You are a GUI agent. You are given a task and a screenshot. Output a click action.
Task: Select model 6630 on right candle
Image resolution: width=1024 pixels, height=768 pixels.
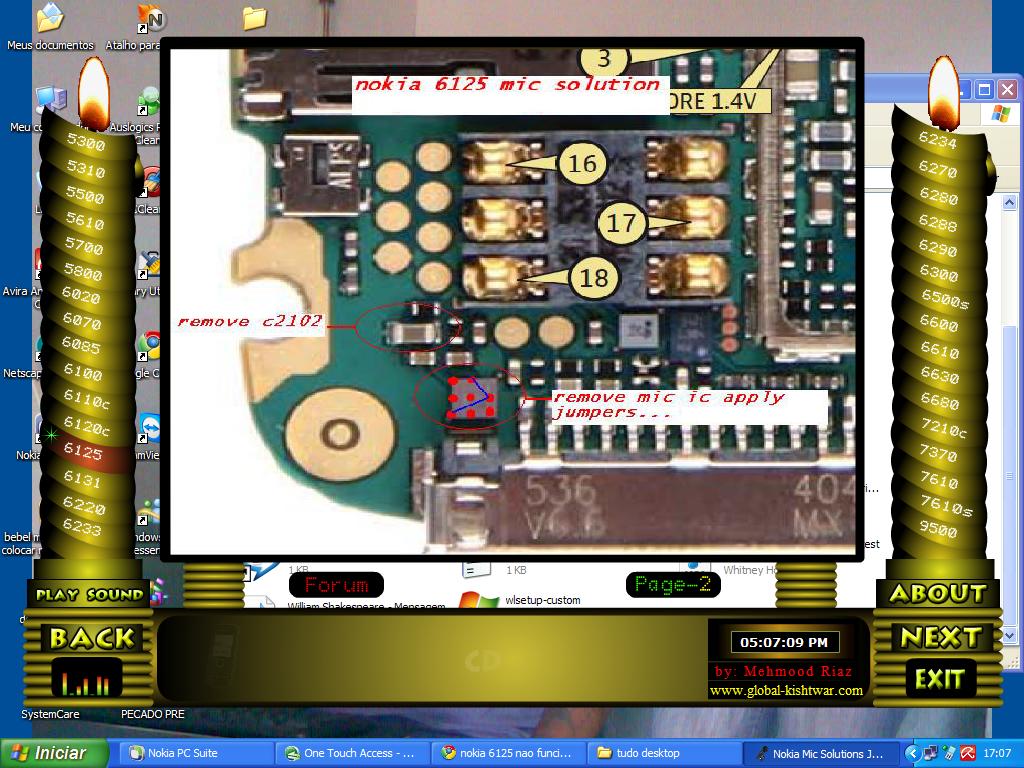tap(940, 376)
